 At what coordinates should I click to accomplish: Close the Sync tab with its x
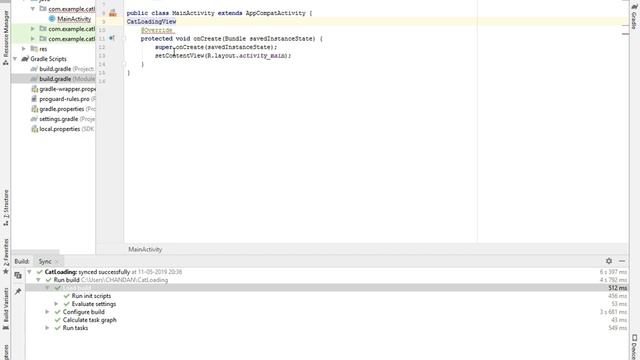pos(57,262)
